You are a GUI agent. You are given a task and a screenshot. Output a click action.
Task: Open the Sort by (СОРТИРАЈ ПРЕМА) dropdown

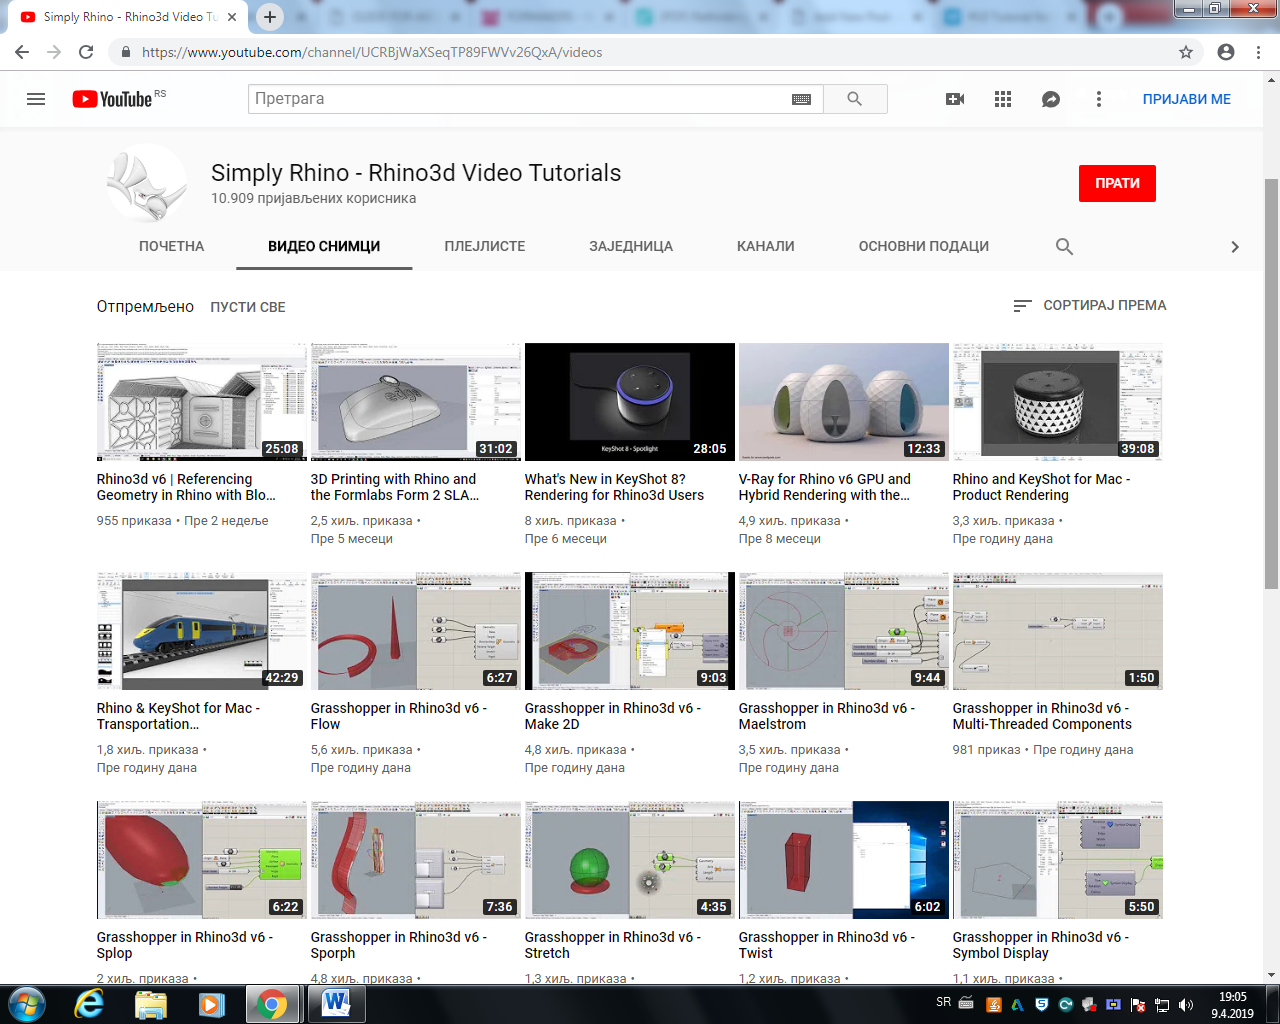1090,305
